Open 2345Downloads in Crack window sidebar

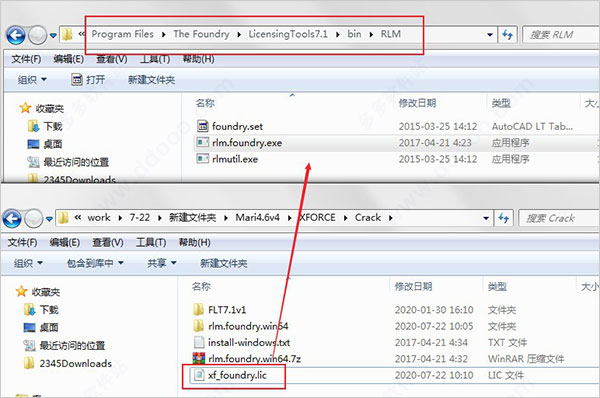75,363
